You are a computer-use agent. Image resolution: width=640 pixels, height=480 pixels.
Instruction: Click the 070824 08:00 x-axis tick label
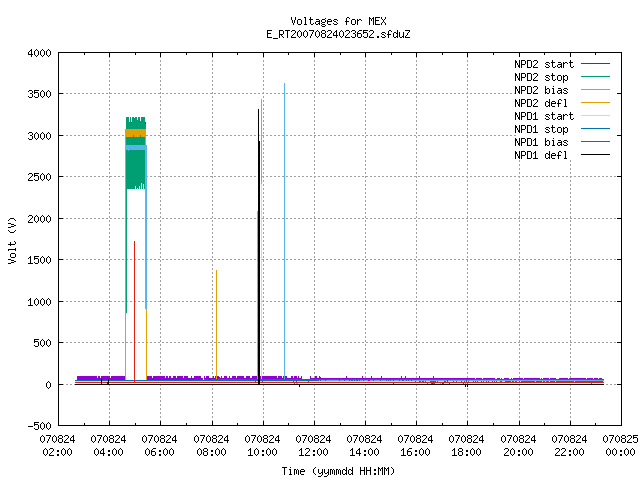click(x=211, y=446)
